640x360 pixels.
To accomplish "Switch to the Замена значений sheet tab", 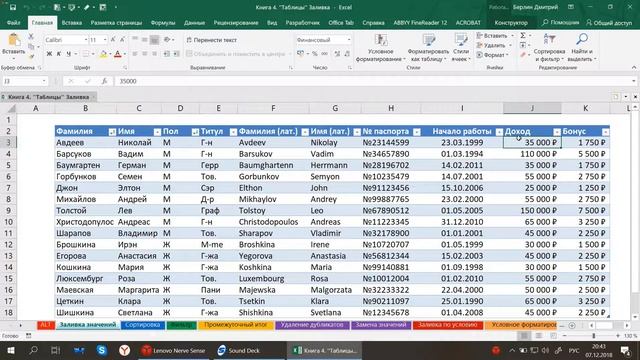I will (381, 325).
